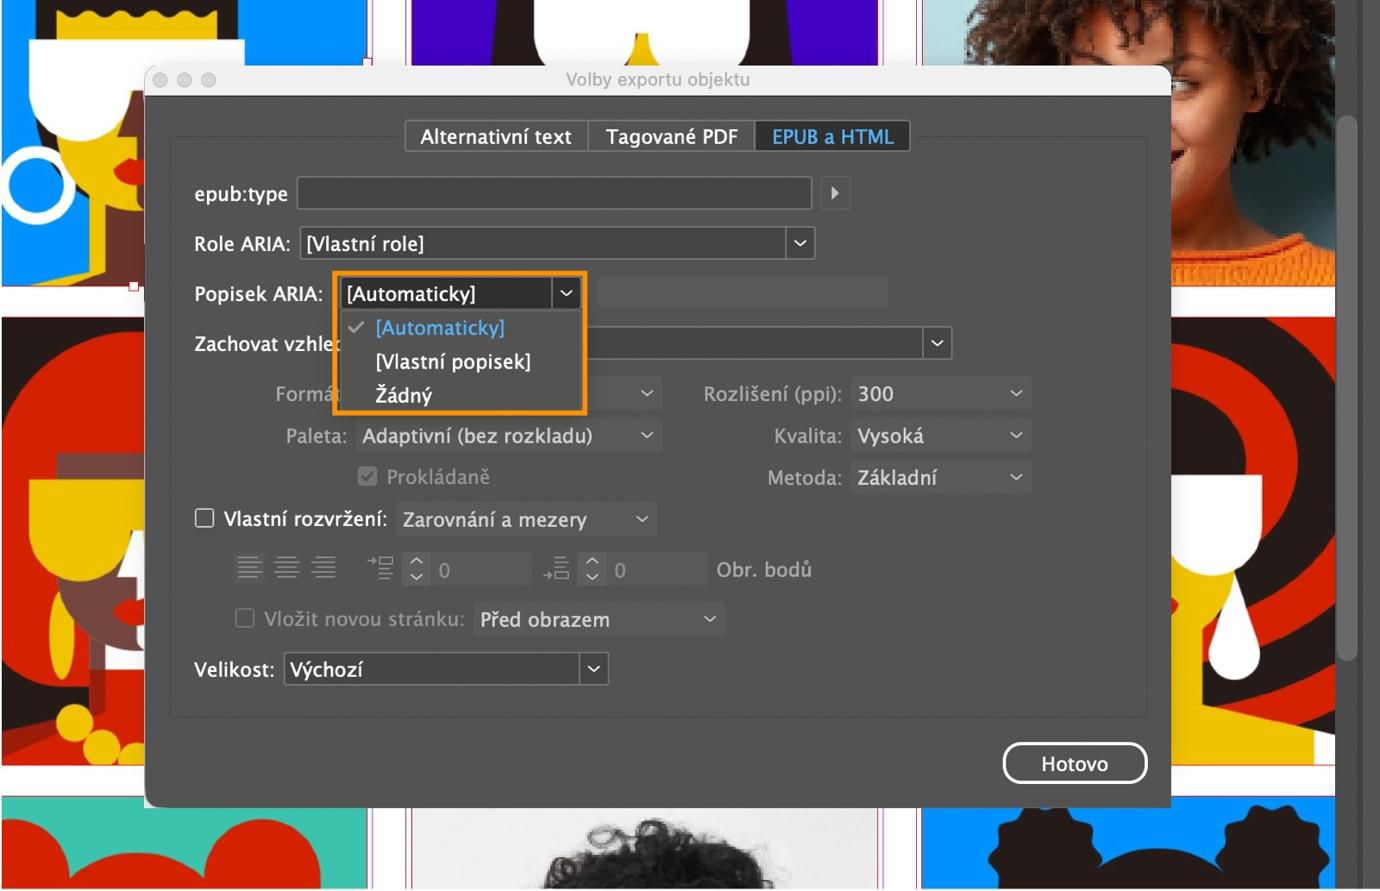The image size is (1380, 891).
Task: Click the Rozlišení (ppi) label
Action: pos(773,395)
